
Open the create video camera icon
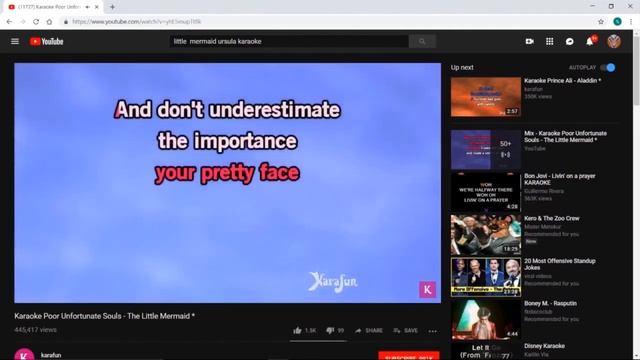coord(529,41)
